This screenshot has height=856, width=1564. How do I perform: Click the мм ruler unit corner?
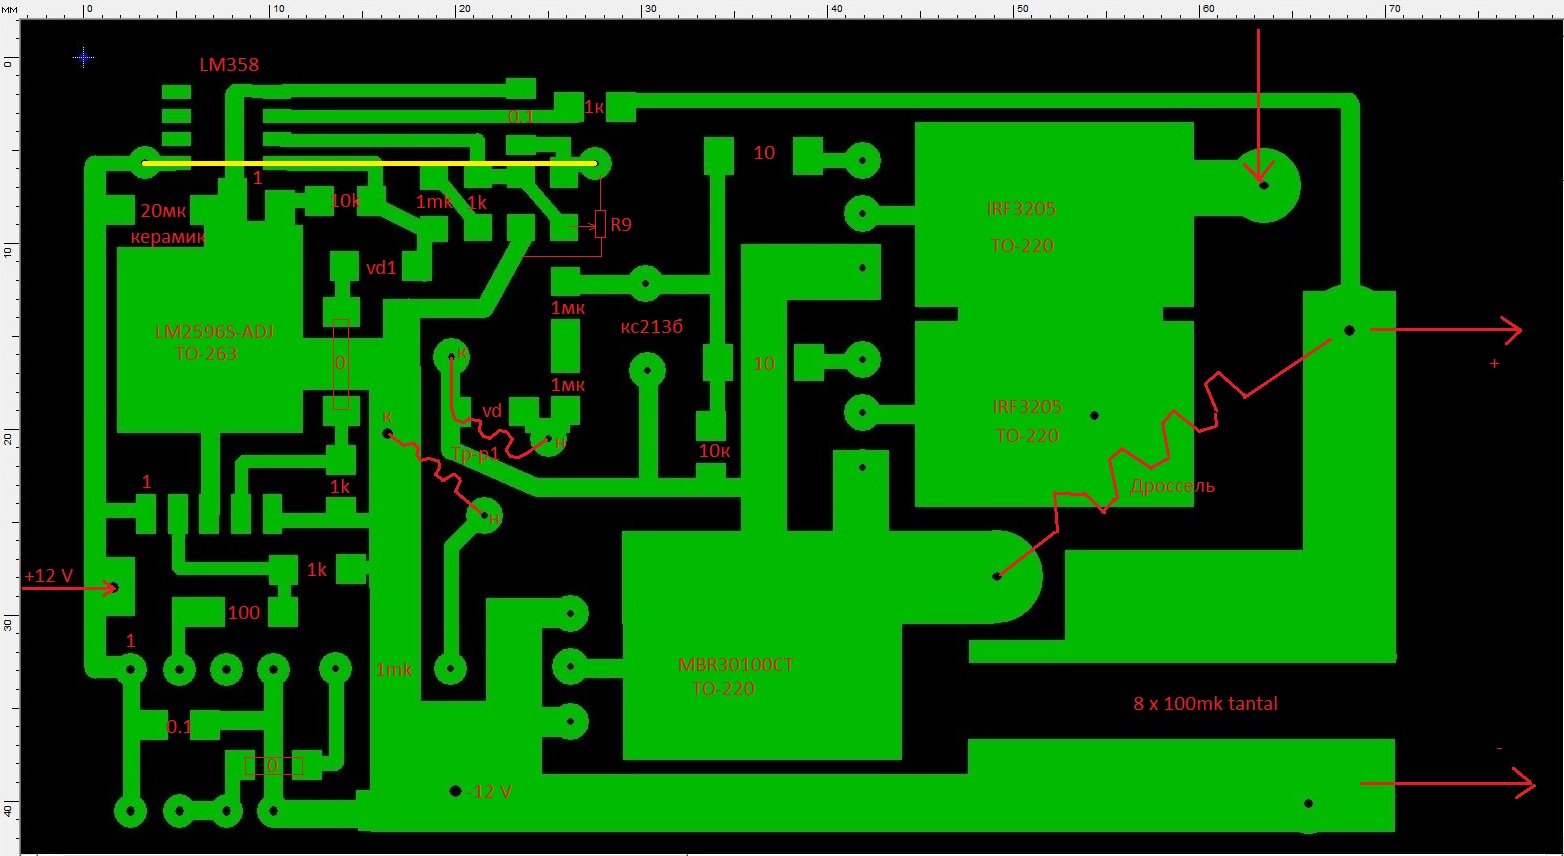(10, 9)
